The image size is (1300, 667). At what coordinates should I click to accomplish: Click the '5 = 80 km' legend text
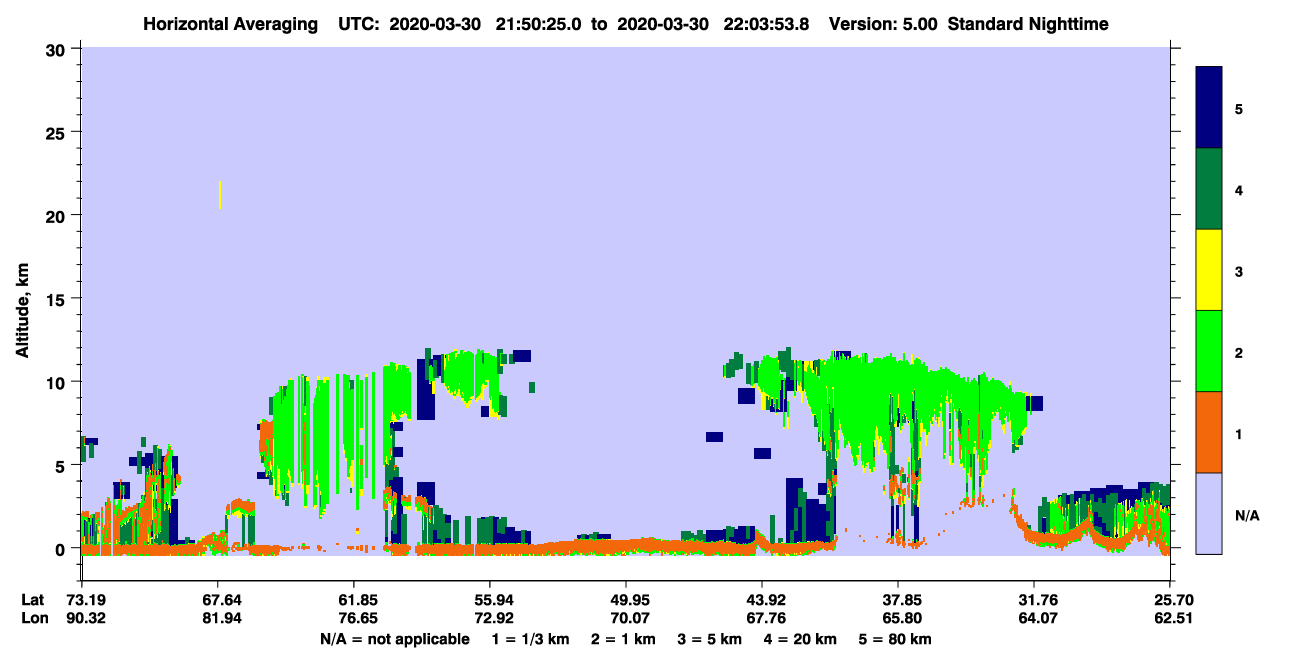click(x=895, y=639)
